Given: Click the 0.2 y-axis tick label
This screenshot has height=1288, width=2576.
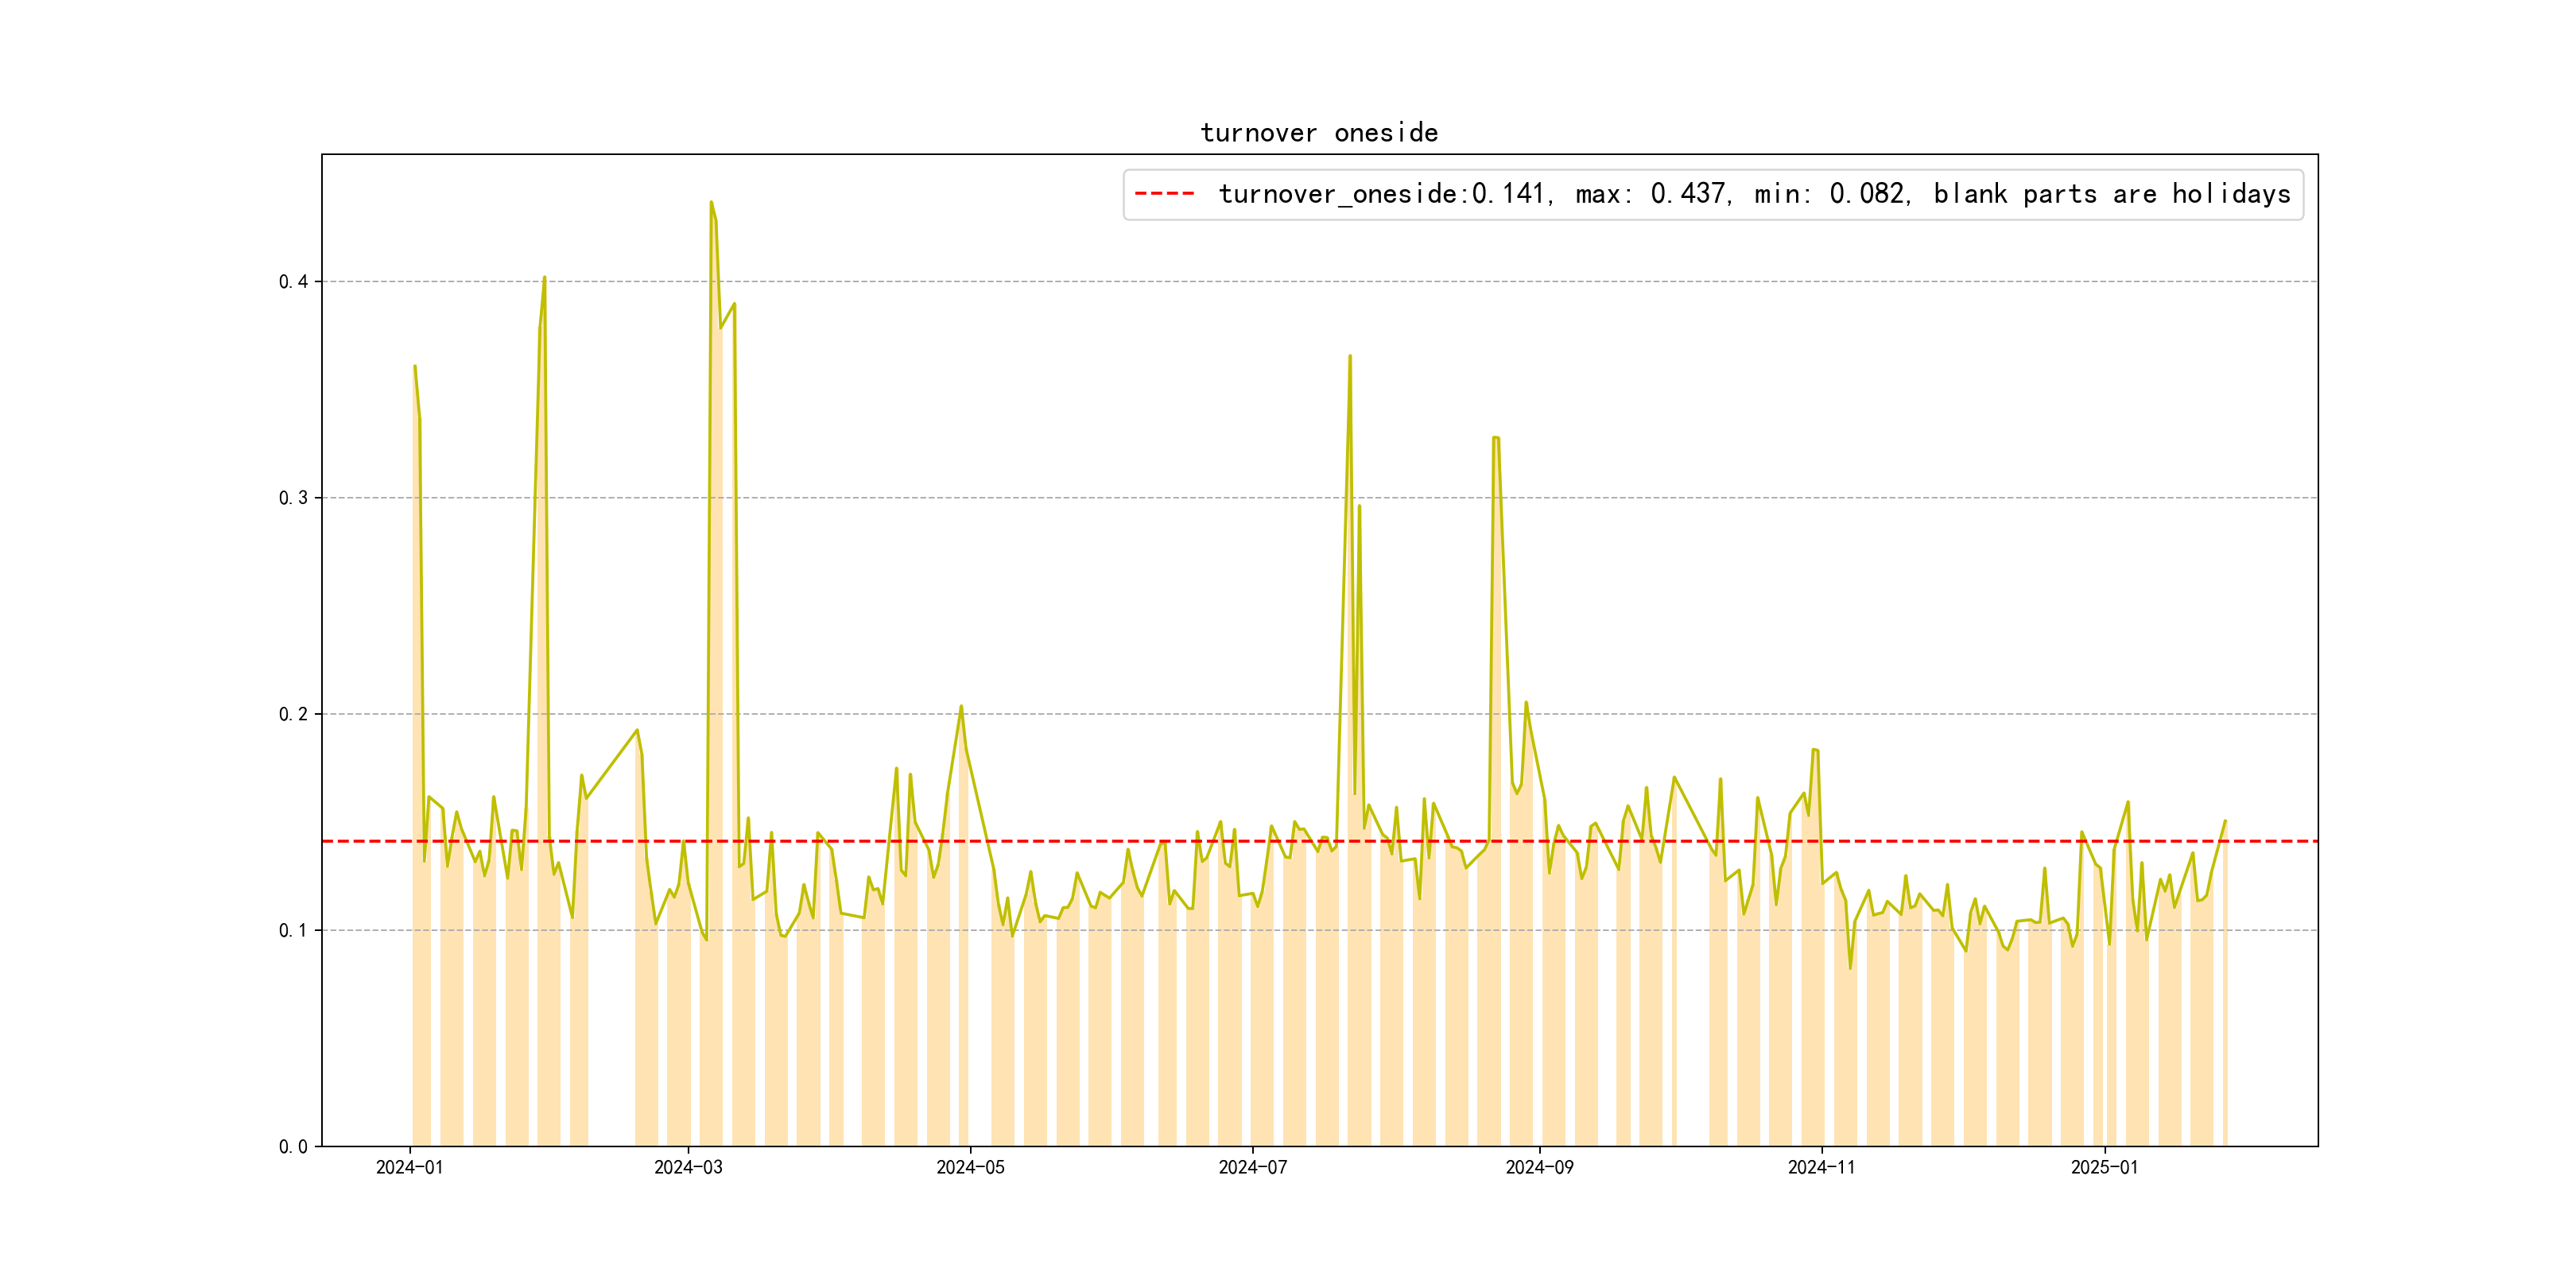Looking at the screenshot, I should tap(293, 714).
